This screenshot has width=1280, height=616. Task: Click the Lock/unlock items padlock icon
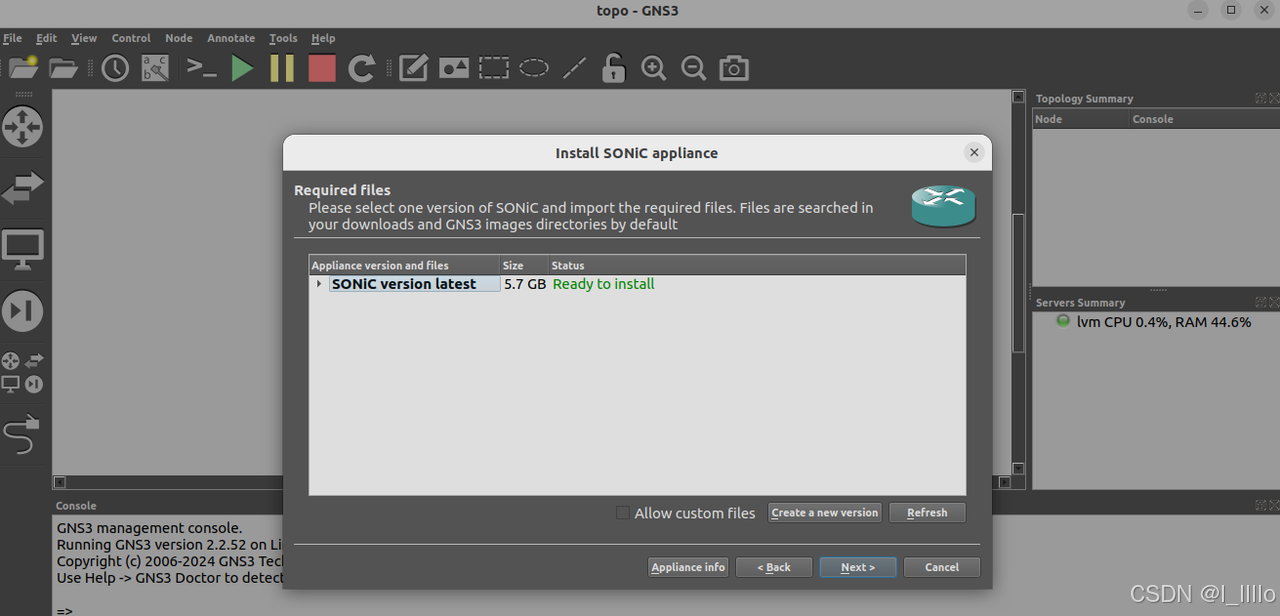coord(614,68)
